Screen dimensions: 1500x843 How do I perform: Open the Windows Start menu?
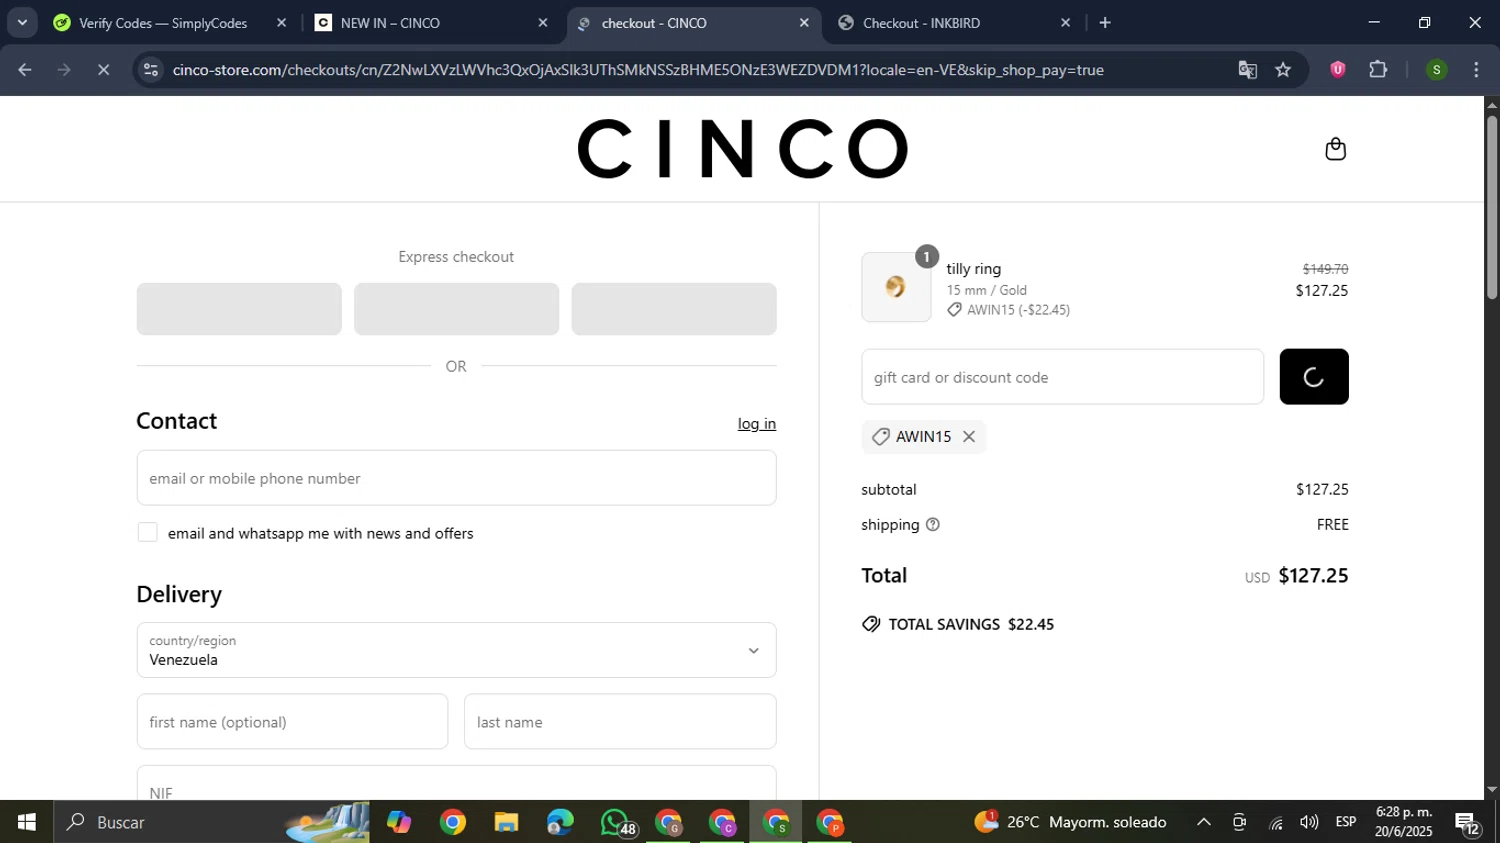coord(27,822)
